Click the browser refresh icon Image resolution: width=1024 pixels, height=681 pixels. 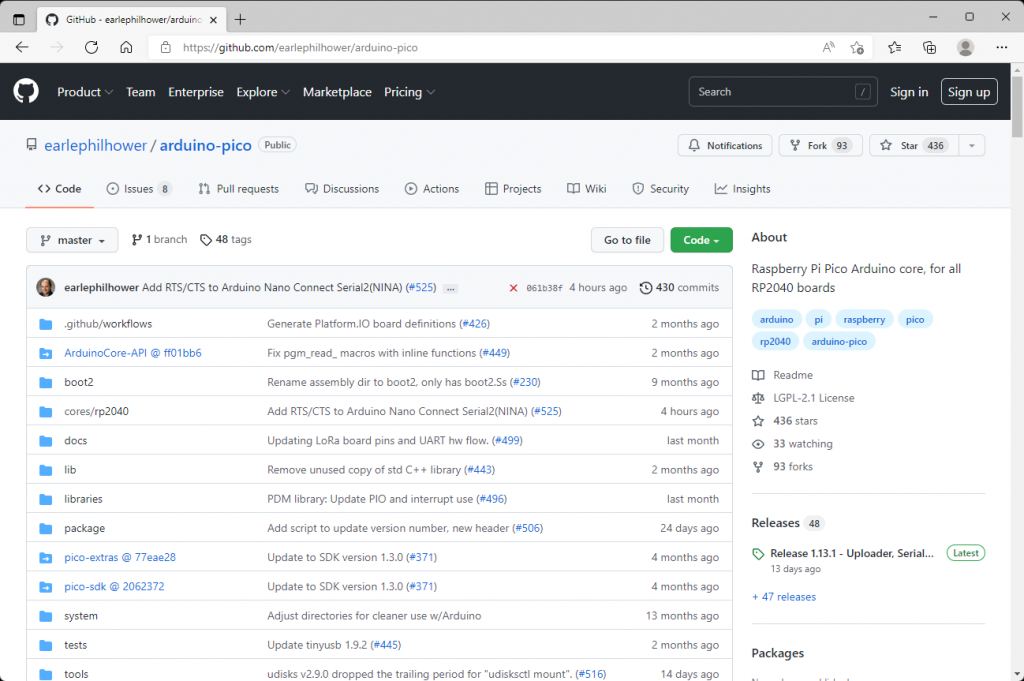point(91,47)
